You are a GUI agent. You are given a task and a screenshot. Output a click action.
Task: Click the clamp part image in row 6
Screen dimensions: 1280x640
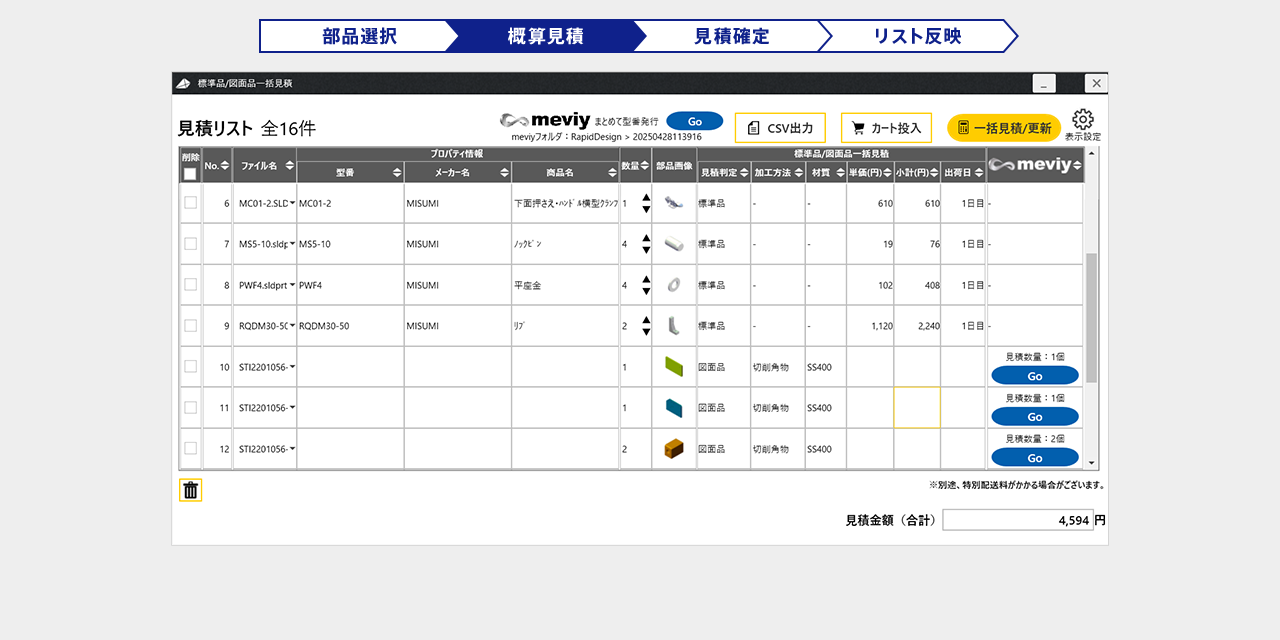pos(673,203)
